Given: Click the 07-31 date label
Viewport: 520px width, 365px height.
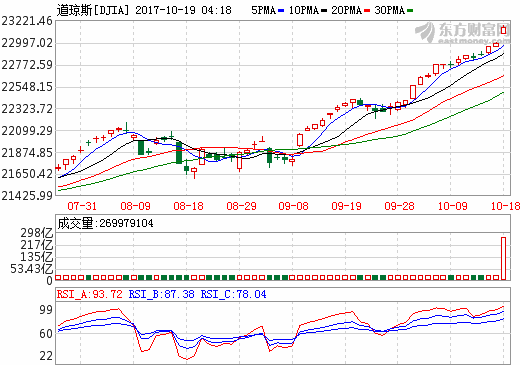Looking at the screenshot, I should click(x=82, y=206).
